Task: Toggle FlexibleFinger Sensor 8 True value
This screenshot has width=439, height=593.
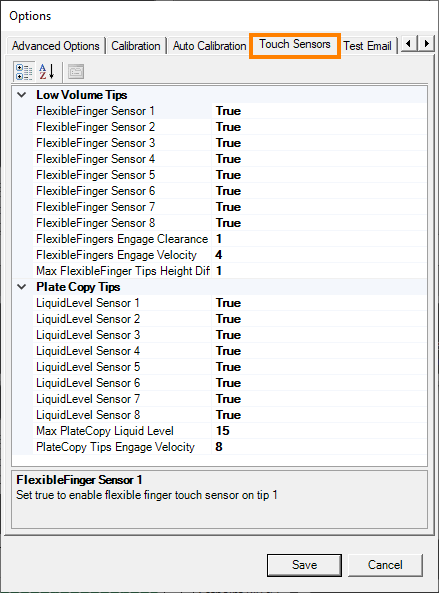Action: point(319,223)
